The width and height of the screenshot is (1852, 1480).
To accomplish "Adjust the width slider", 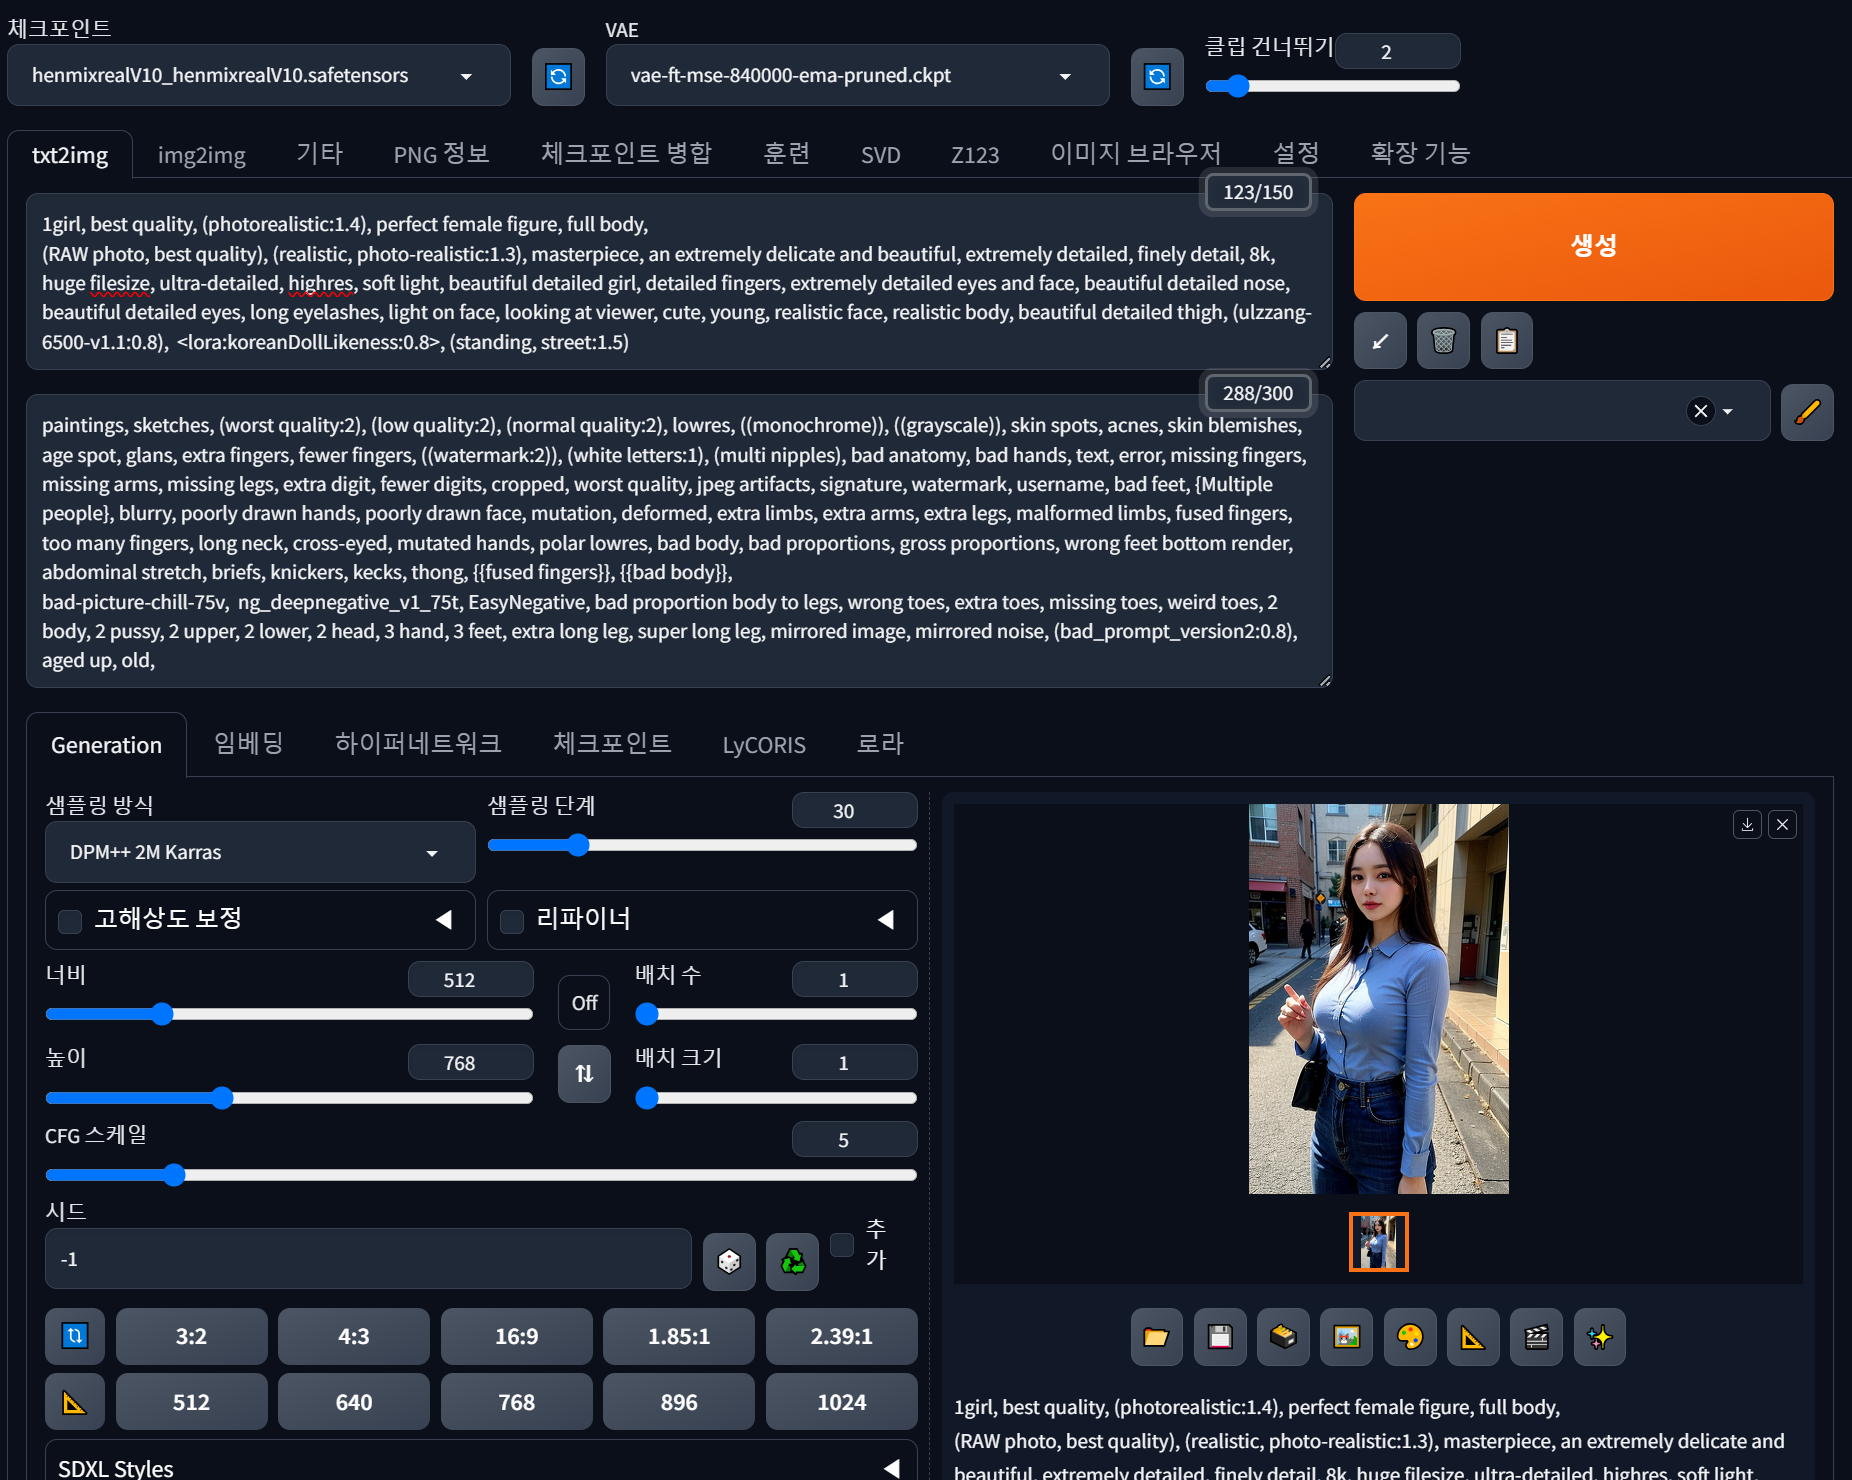I will click(289, 1014).
